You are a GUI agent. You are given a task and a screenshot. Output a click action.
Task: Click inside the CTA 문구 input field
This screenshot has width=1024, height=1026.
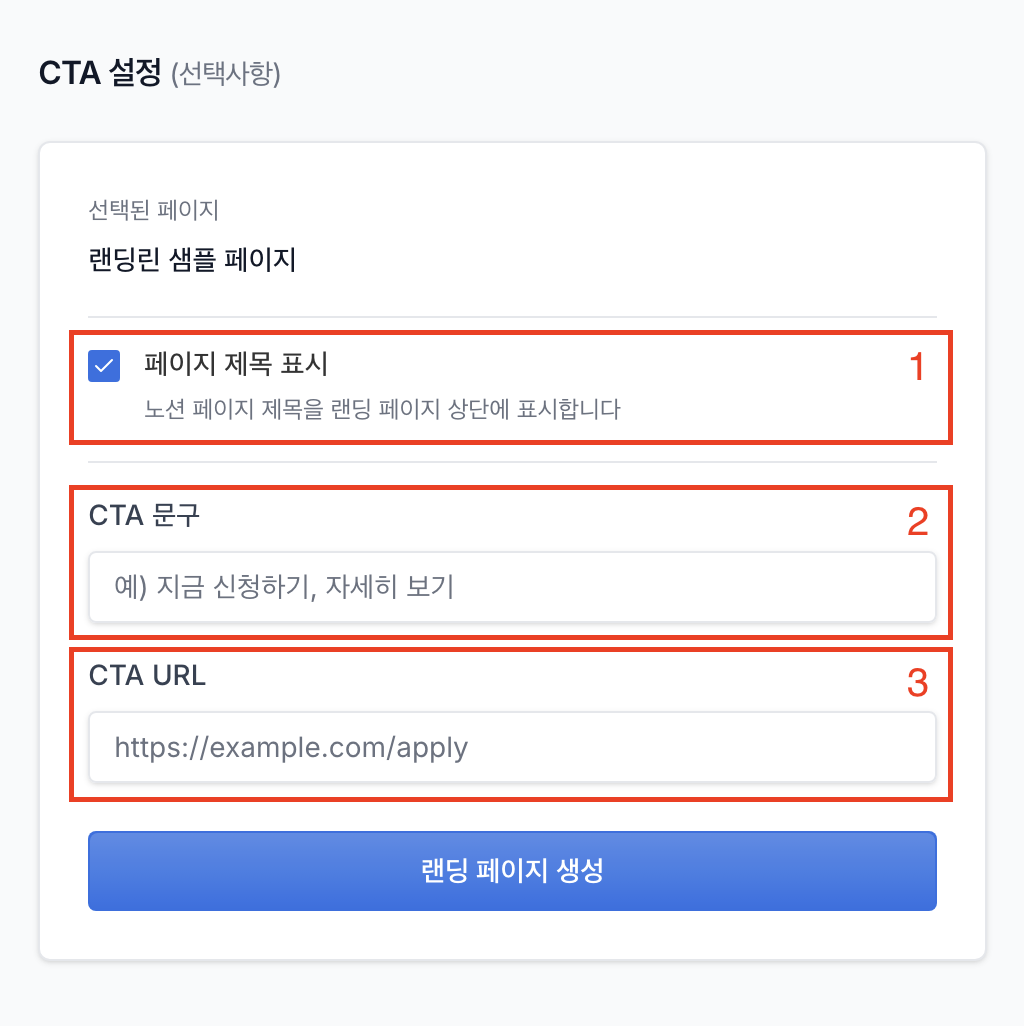[512, 587]
